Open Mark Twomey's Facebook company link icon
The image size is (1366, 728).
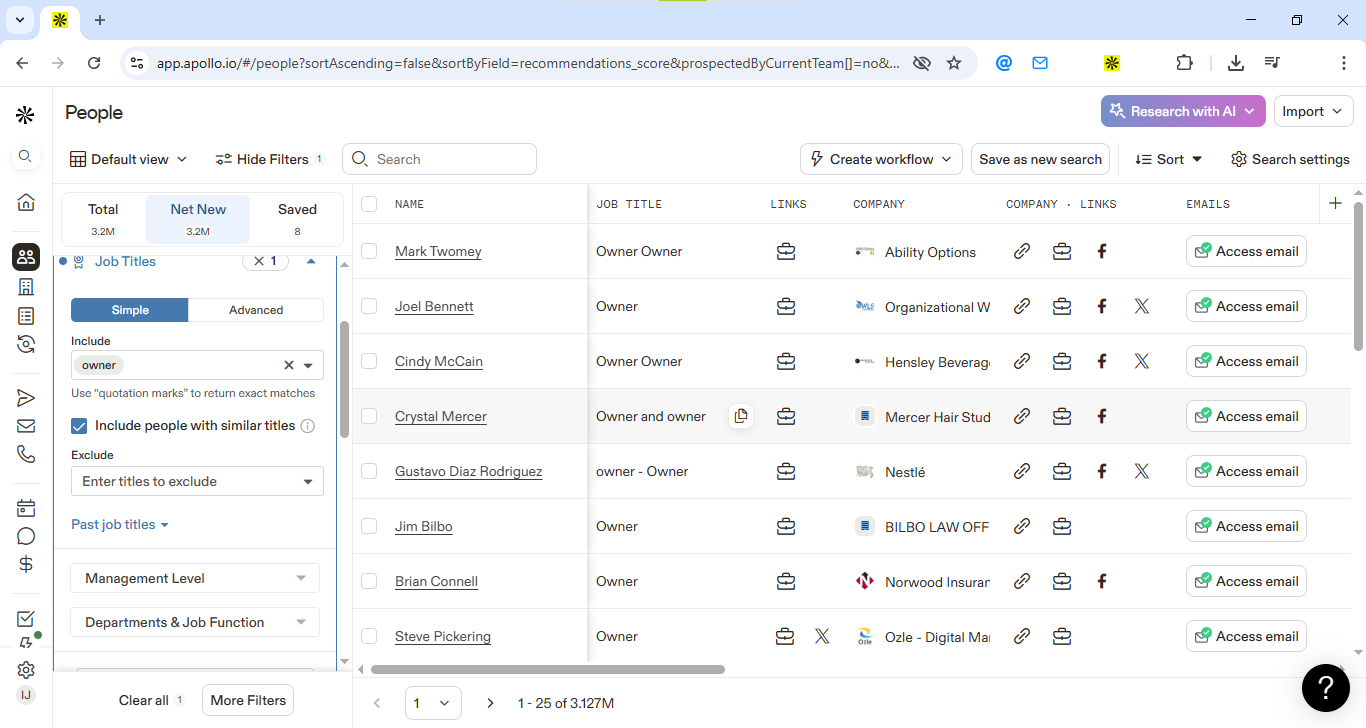(1102, 251)
